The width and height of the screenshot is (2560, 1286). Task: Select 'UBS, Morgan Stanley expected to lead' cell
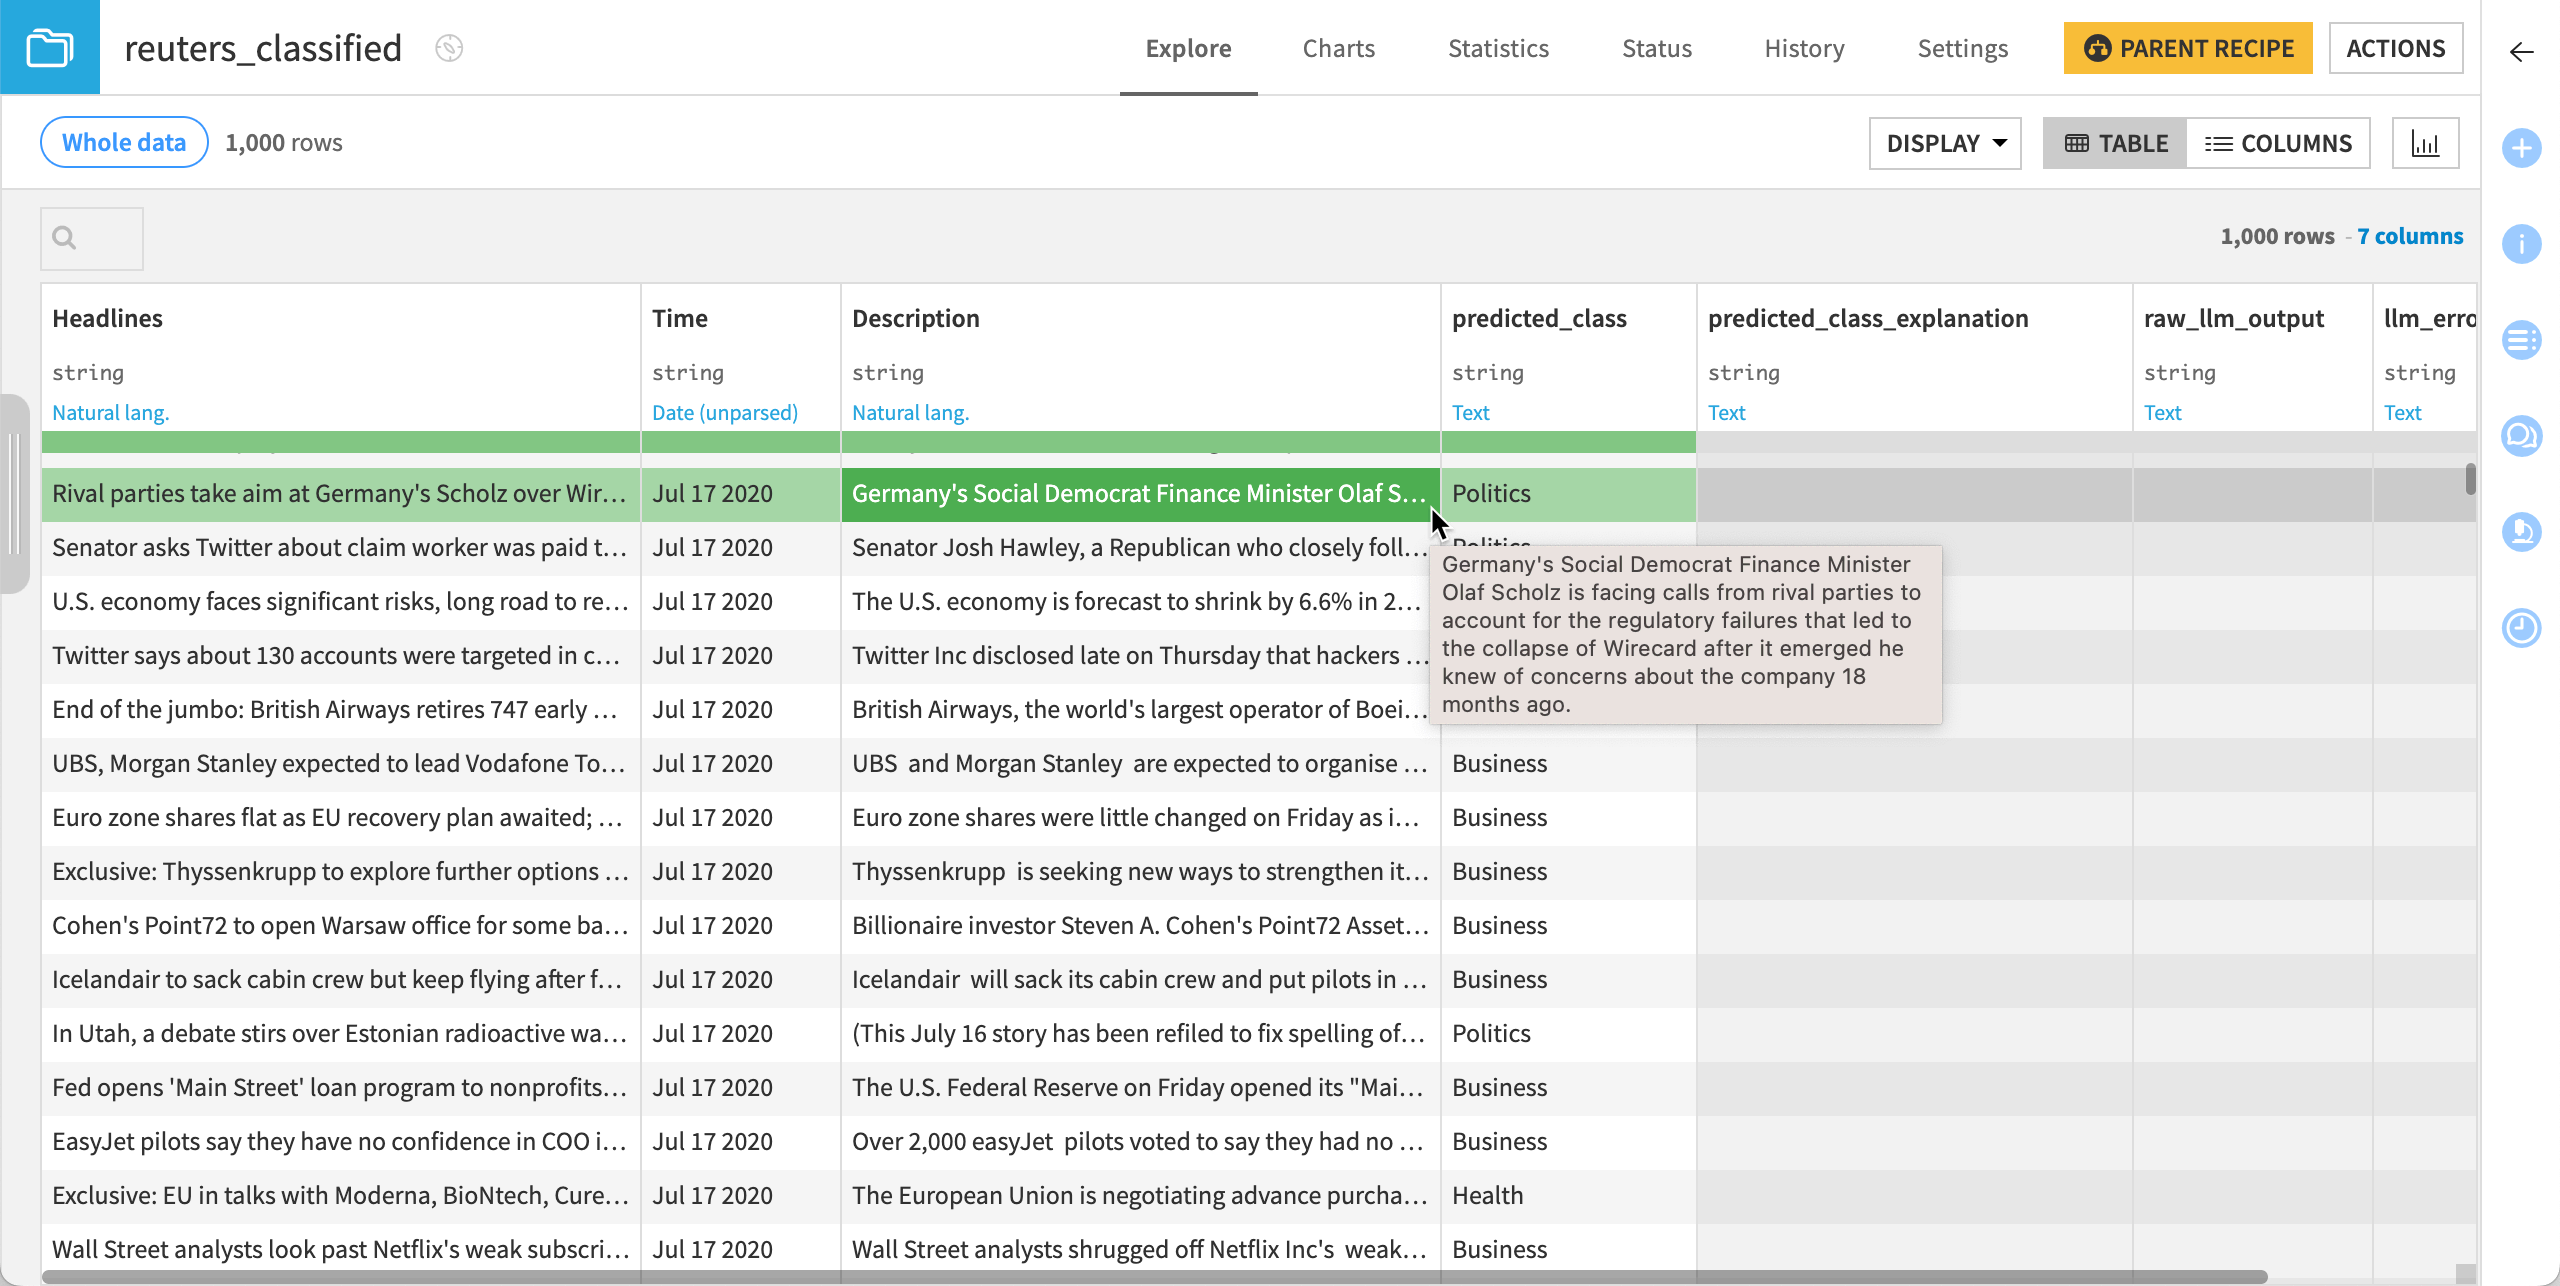pyautogui.click(x=341, y=764)
